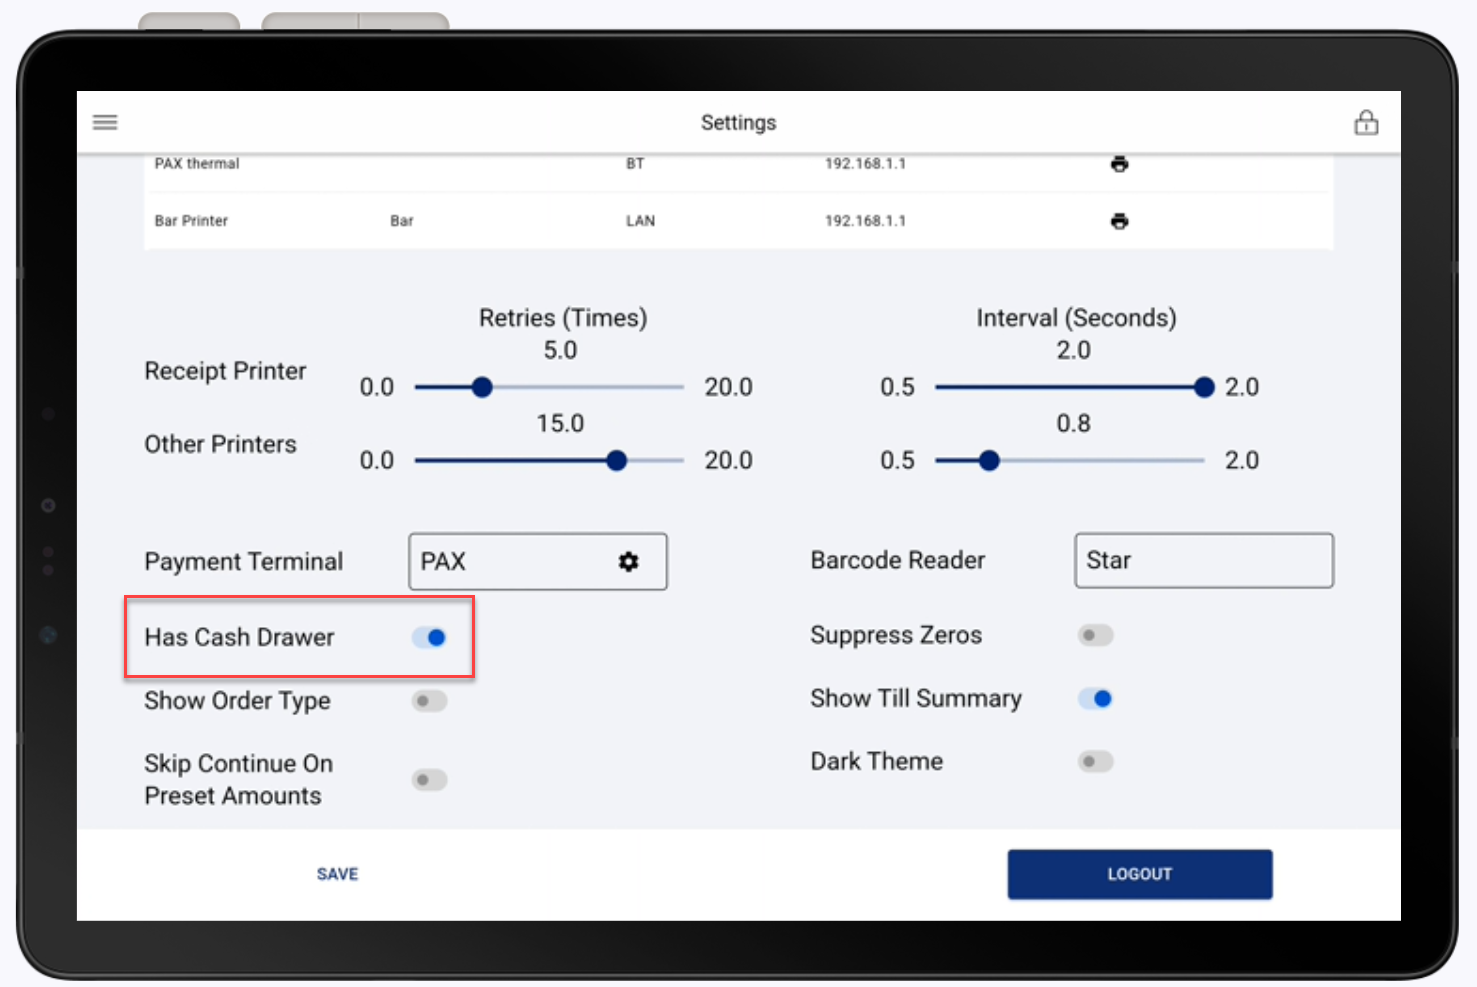
Task: Open PAX payment terminal settings via gear icon
Action: coord(628,561)
